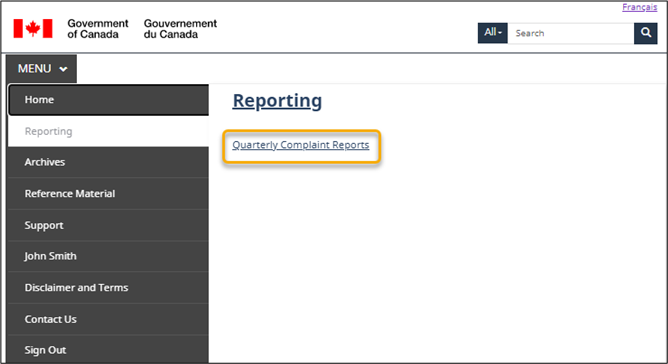The height and width of the screenshot is (364, 668).
Task: Open Quarterly Complaint Reports link
Action: 300,145
